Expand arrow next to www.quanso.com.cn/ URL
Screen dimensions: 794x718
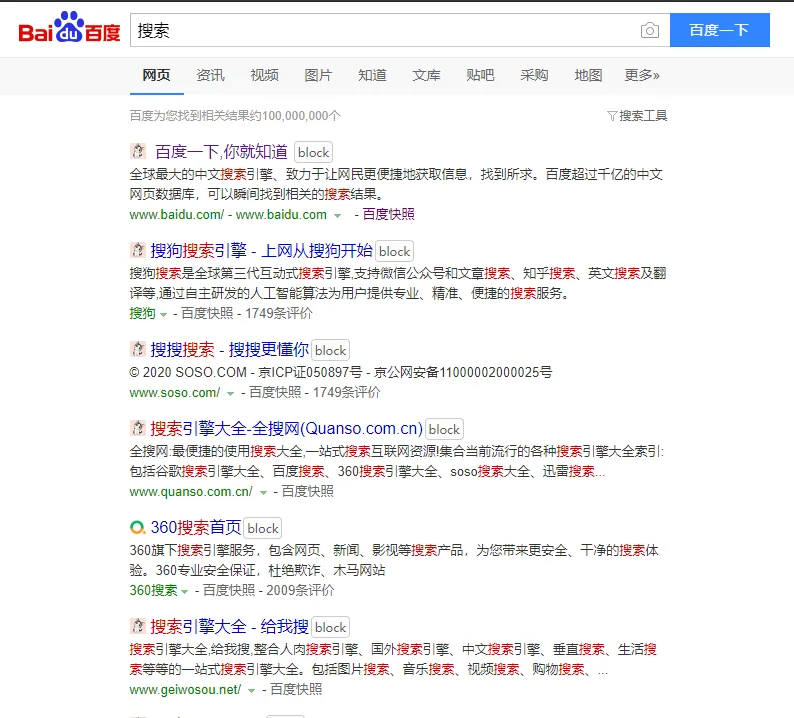coord(263,492)
